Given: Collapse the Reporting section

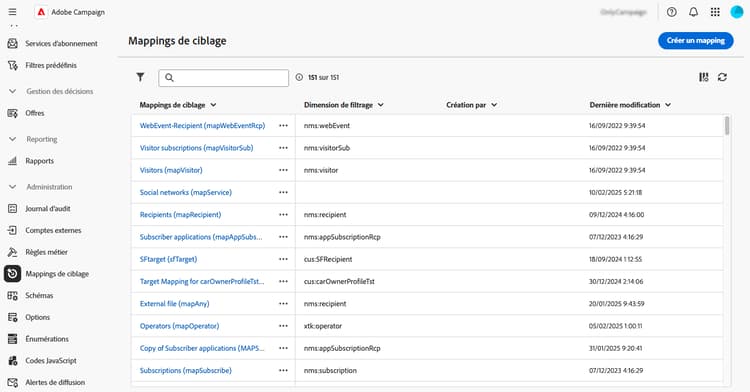Looking at the screenshot, I should point(12,139).
